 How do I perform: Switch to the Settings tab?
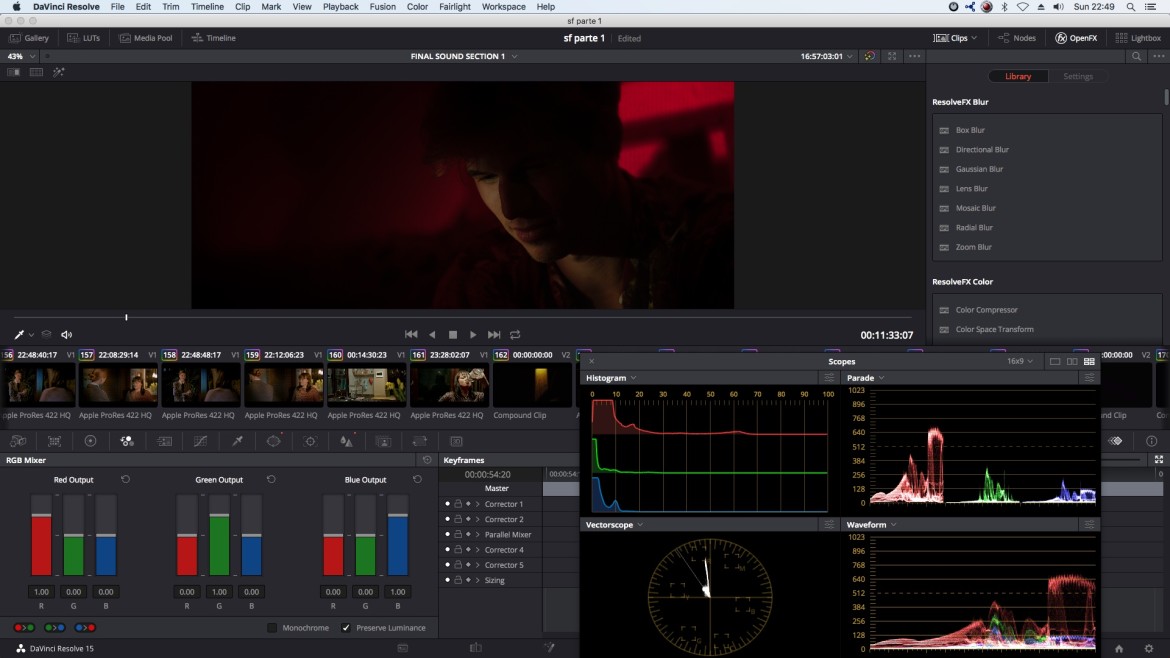[x=1077, y=76]
